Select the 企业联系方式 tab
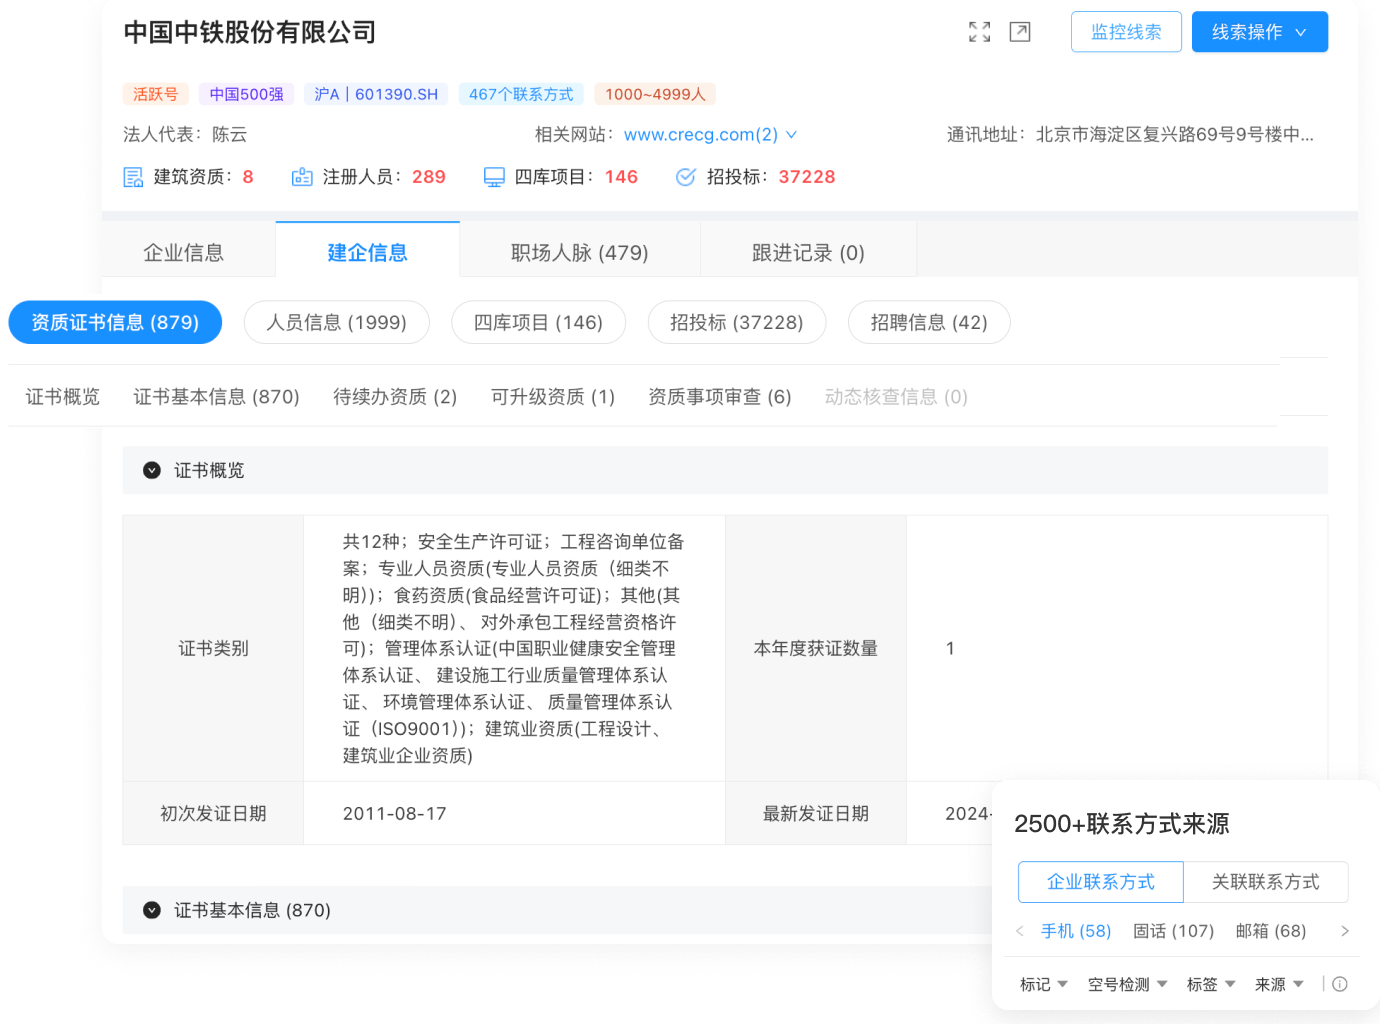This screenshot has height=1024, width=1380. [1101, 882]
